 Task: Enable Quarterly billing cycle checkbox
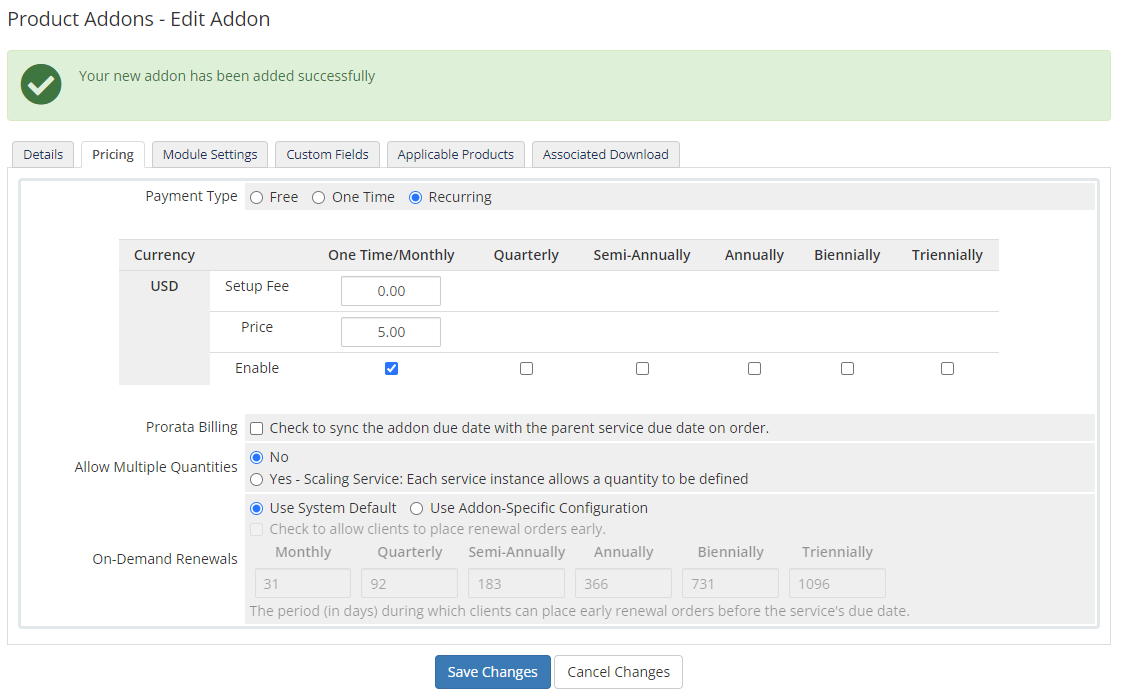526,369
